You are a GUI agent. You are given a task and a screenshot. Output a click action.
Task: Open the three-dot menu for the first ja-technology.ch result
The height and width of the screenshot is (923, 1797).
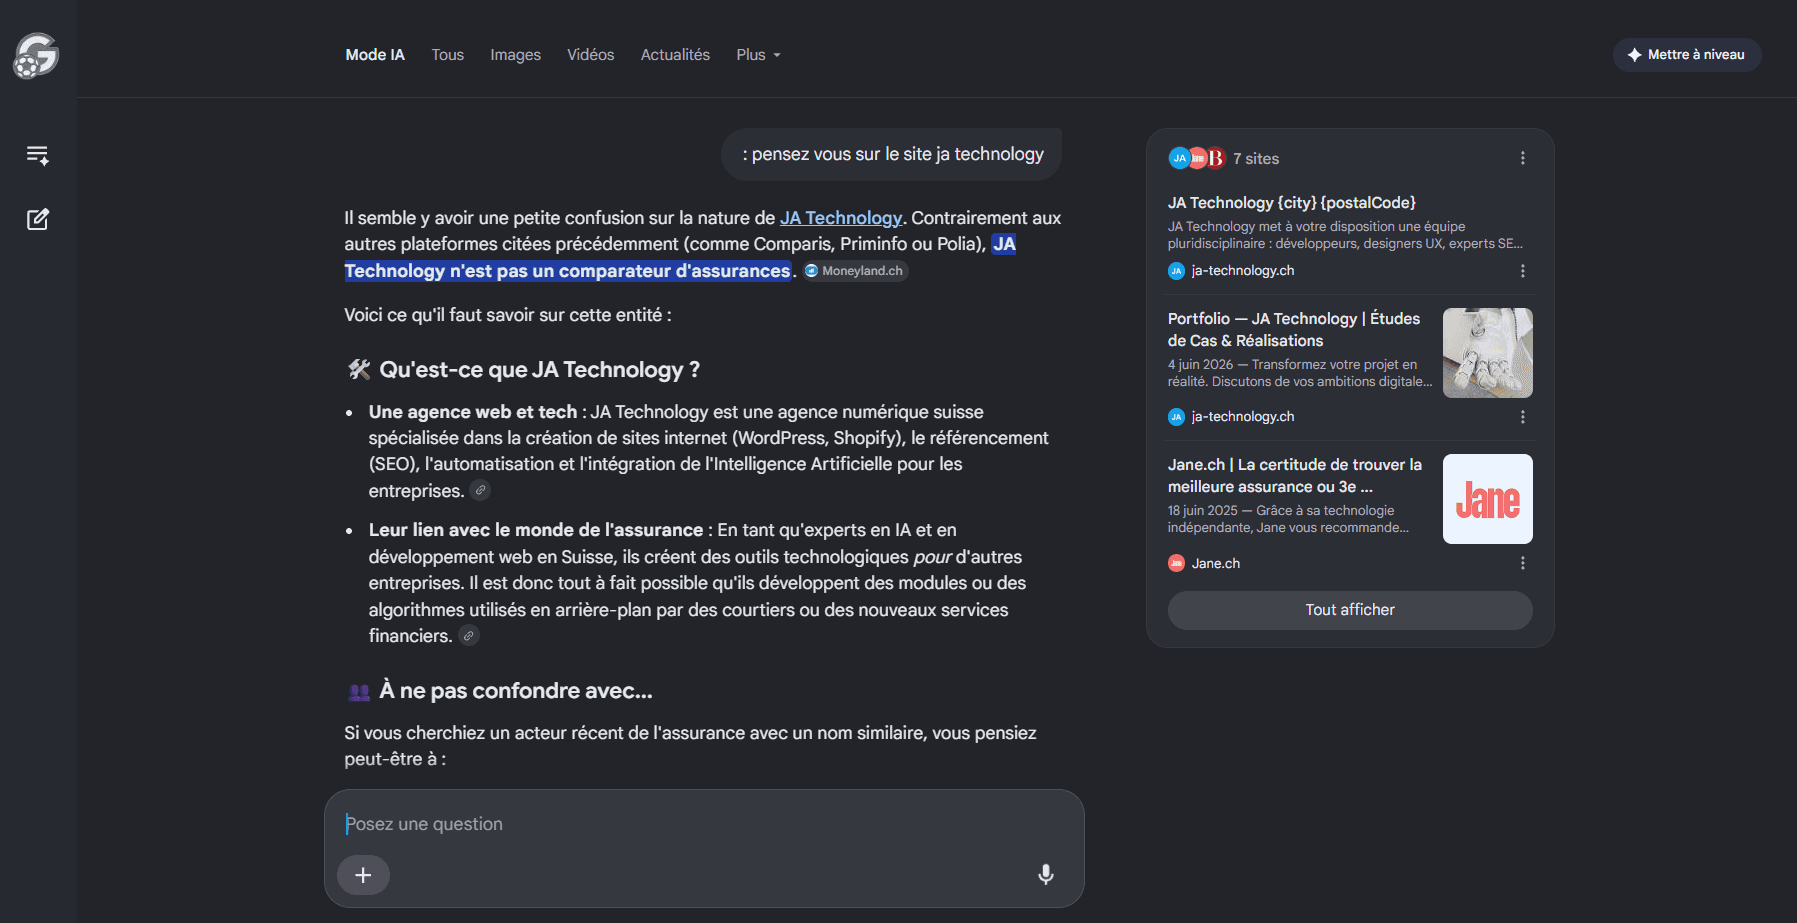click(x=1522, y=271)
